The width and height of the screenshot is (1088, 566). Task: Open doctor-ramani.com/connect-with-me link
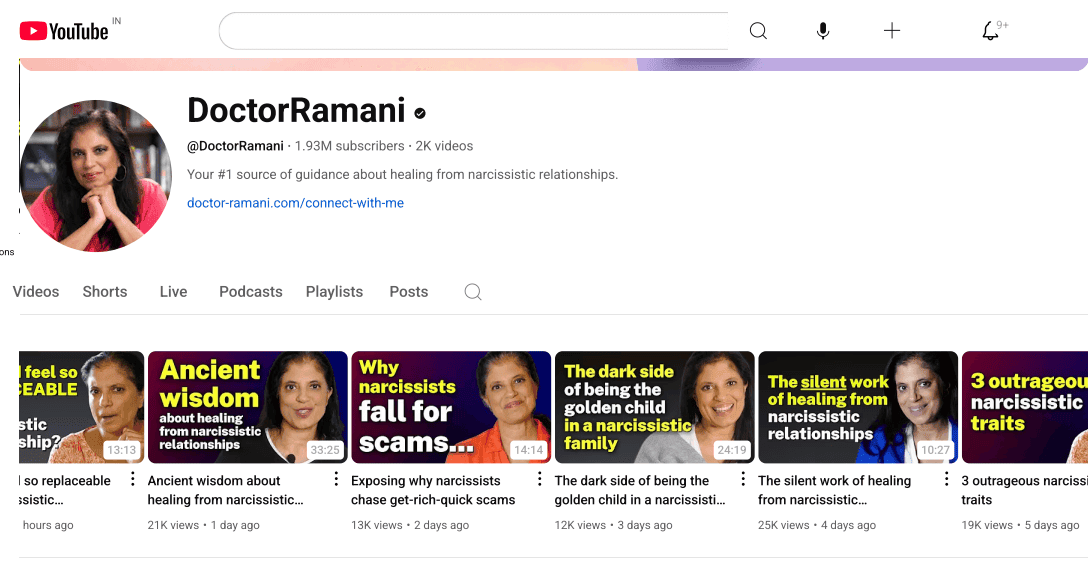coord(296,203)
